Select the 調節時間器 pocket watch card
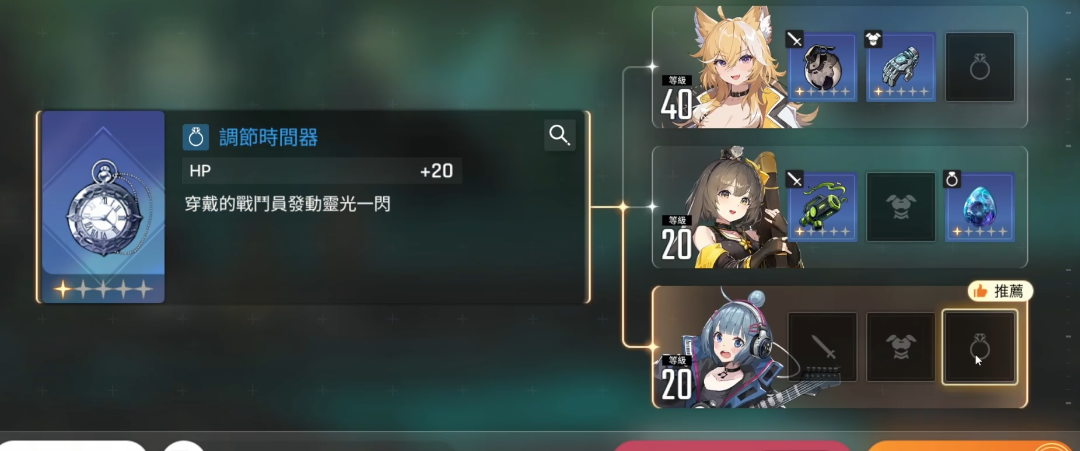1080x451 pixels. 103,207
